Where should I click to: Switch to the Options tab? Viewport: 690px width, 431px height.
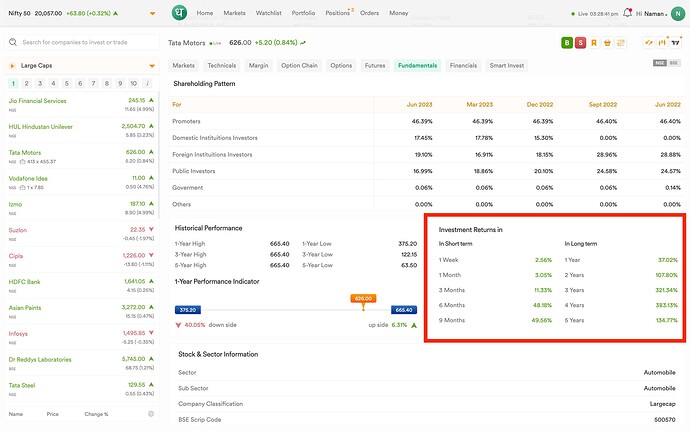341,66
